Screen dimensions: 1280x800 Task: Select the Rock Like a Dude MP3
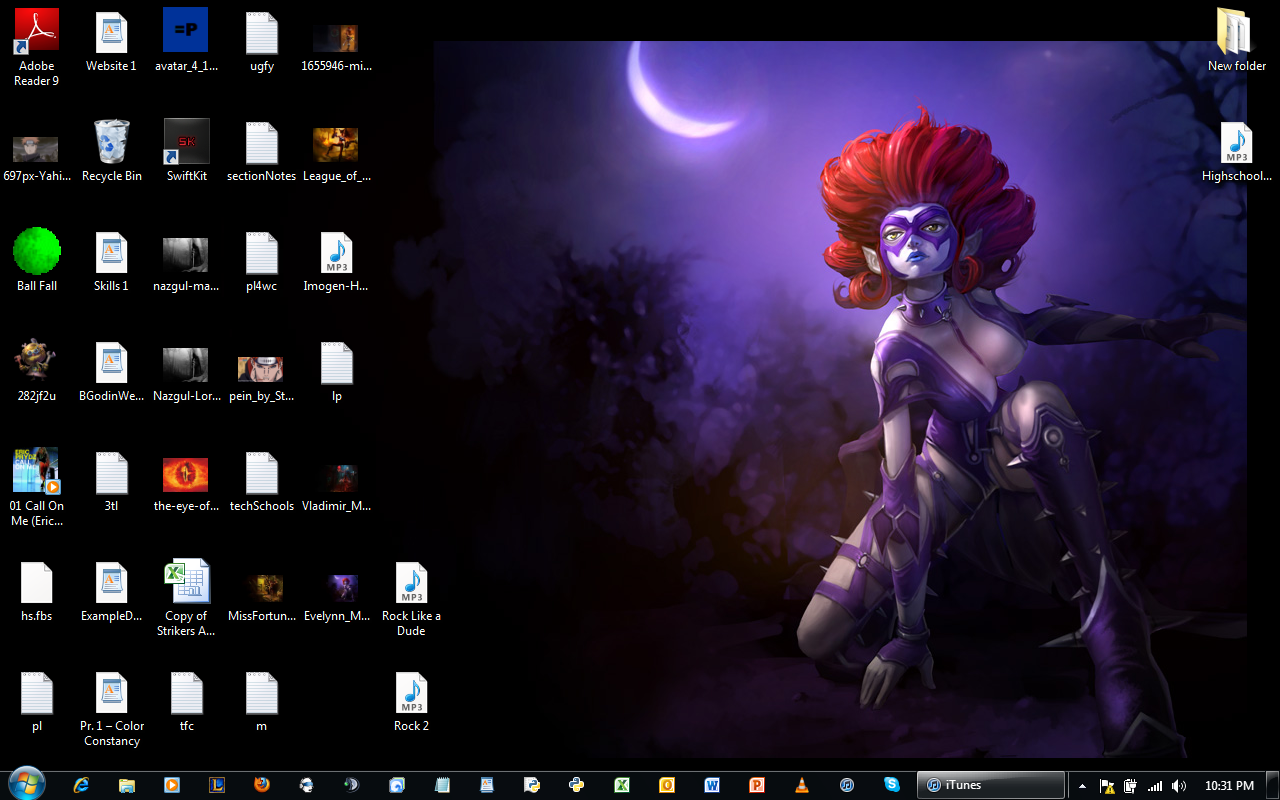pyautogui.click(x=411, y=583)
